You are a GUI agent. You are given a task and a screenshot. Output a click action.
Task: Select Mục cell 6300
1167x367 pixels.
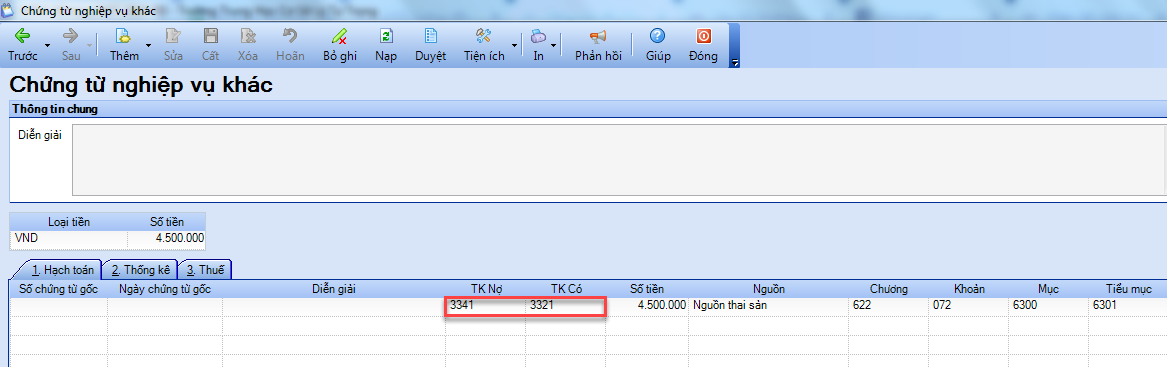pyautogui.click(x=1049, y=305)
